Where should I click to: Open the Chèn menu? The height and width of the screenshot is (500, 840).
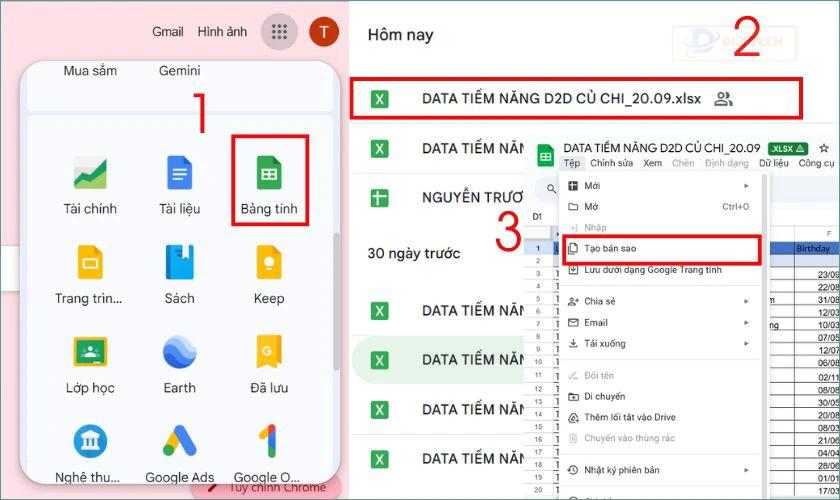coord(683,163)
